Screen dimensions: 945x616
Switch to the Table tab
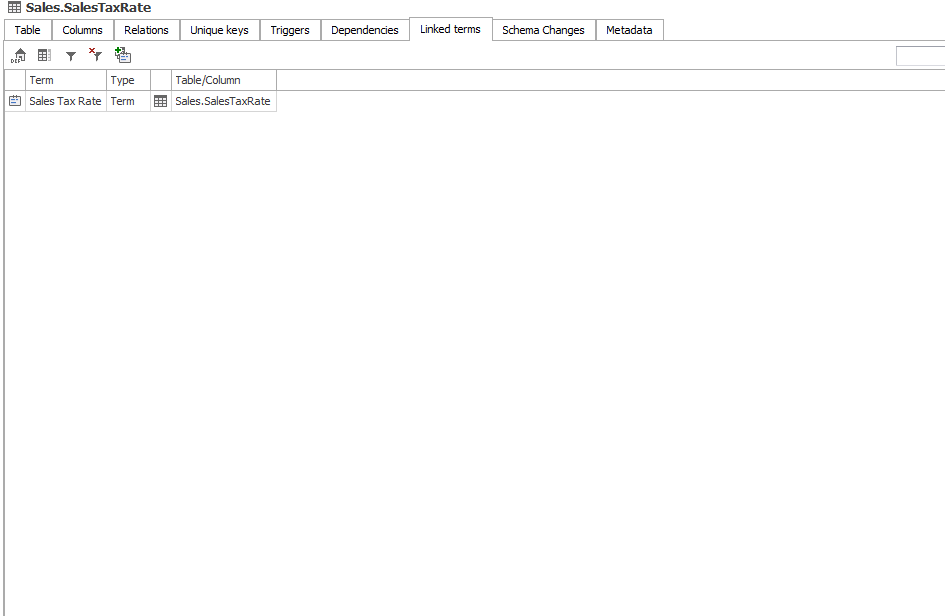28,30
